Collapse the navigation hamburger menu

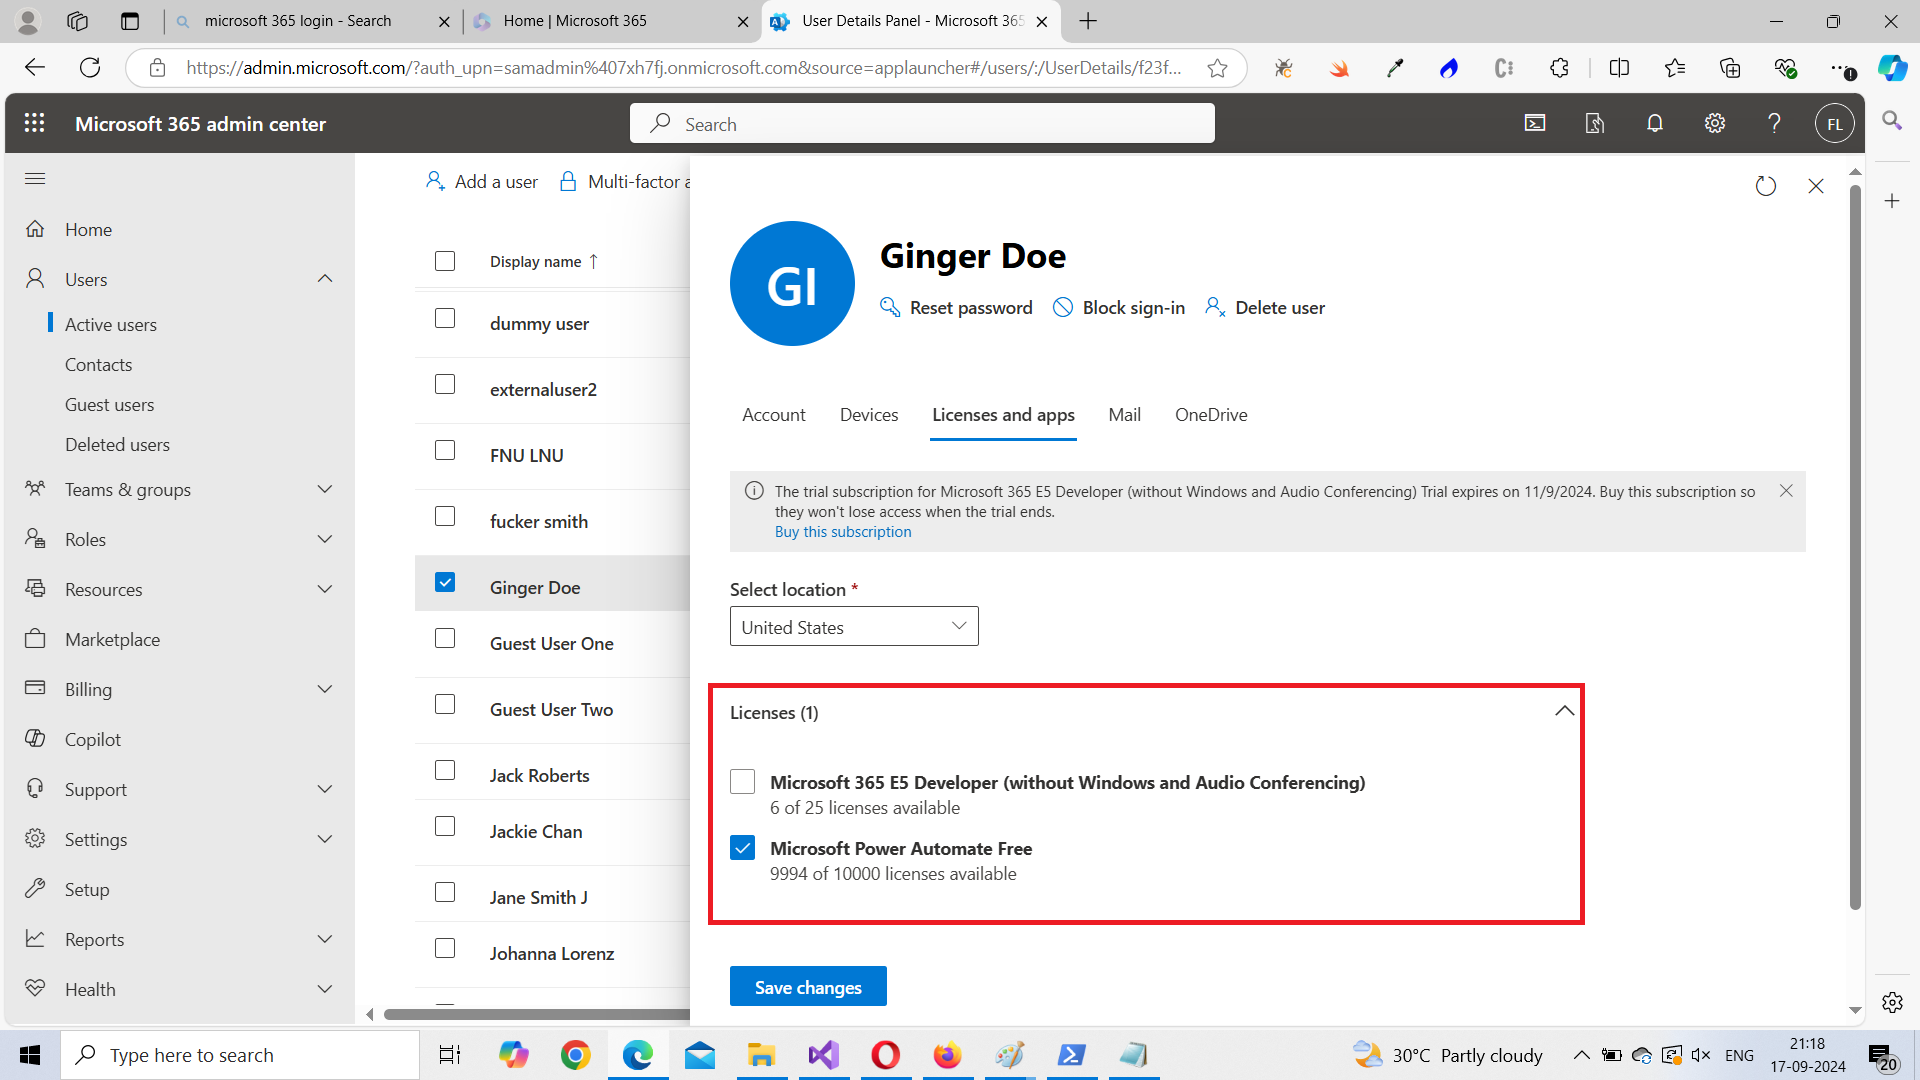(x=35, y=178)
